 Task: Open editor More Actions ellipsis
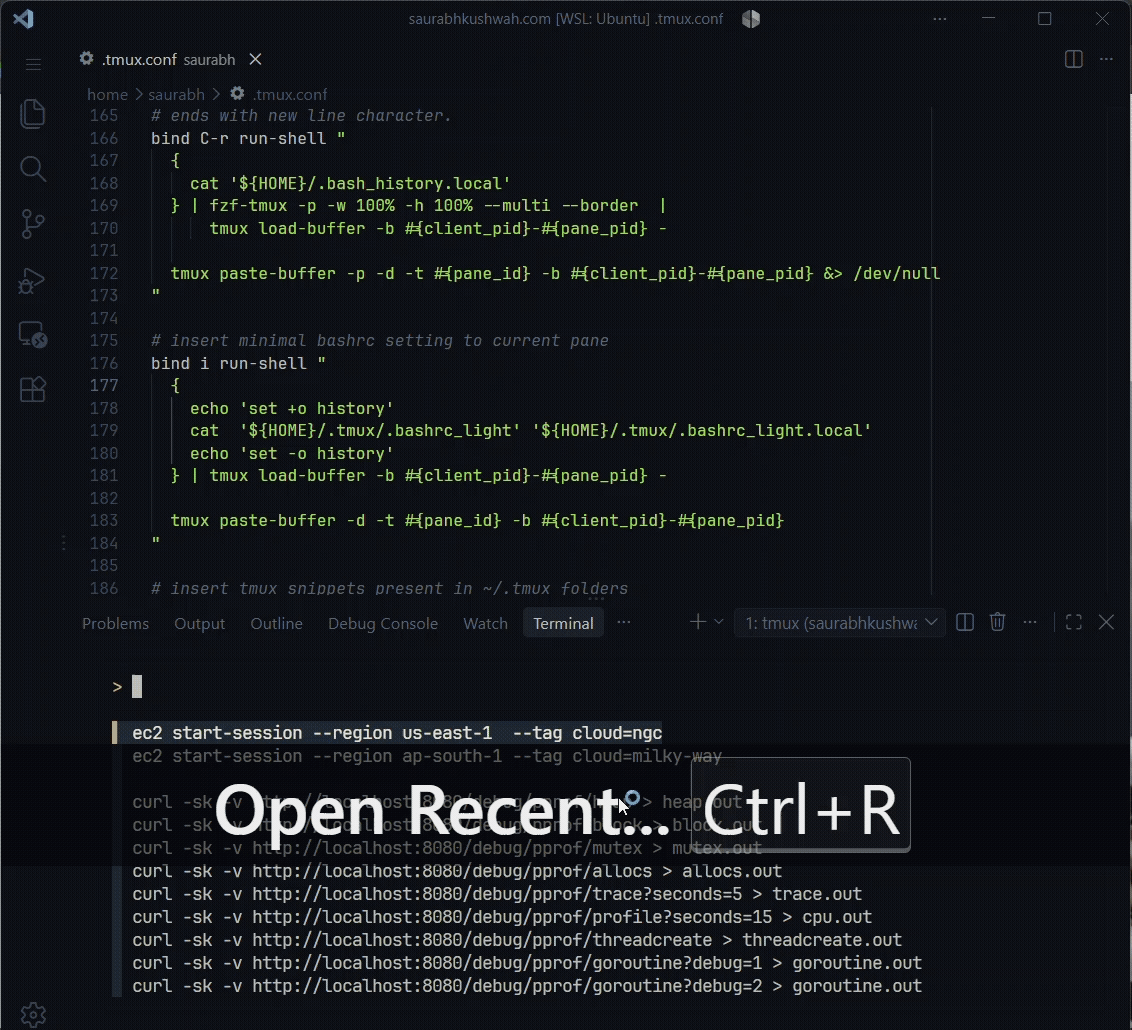(1106, 59)
